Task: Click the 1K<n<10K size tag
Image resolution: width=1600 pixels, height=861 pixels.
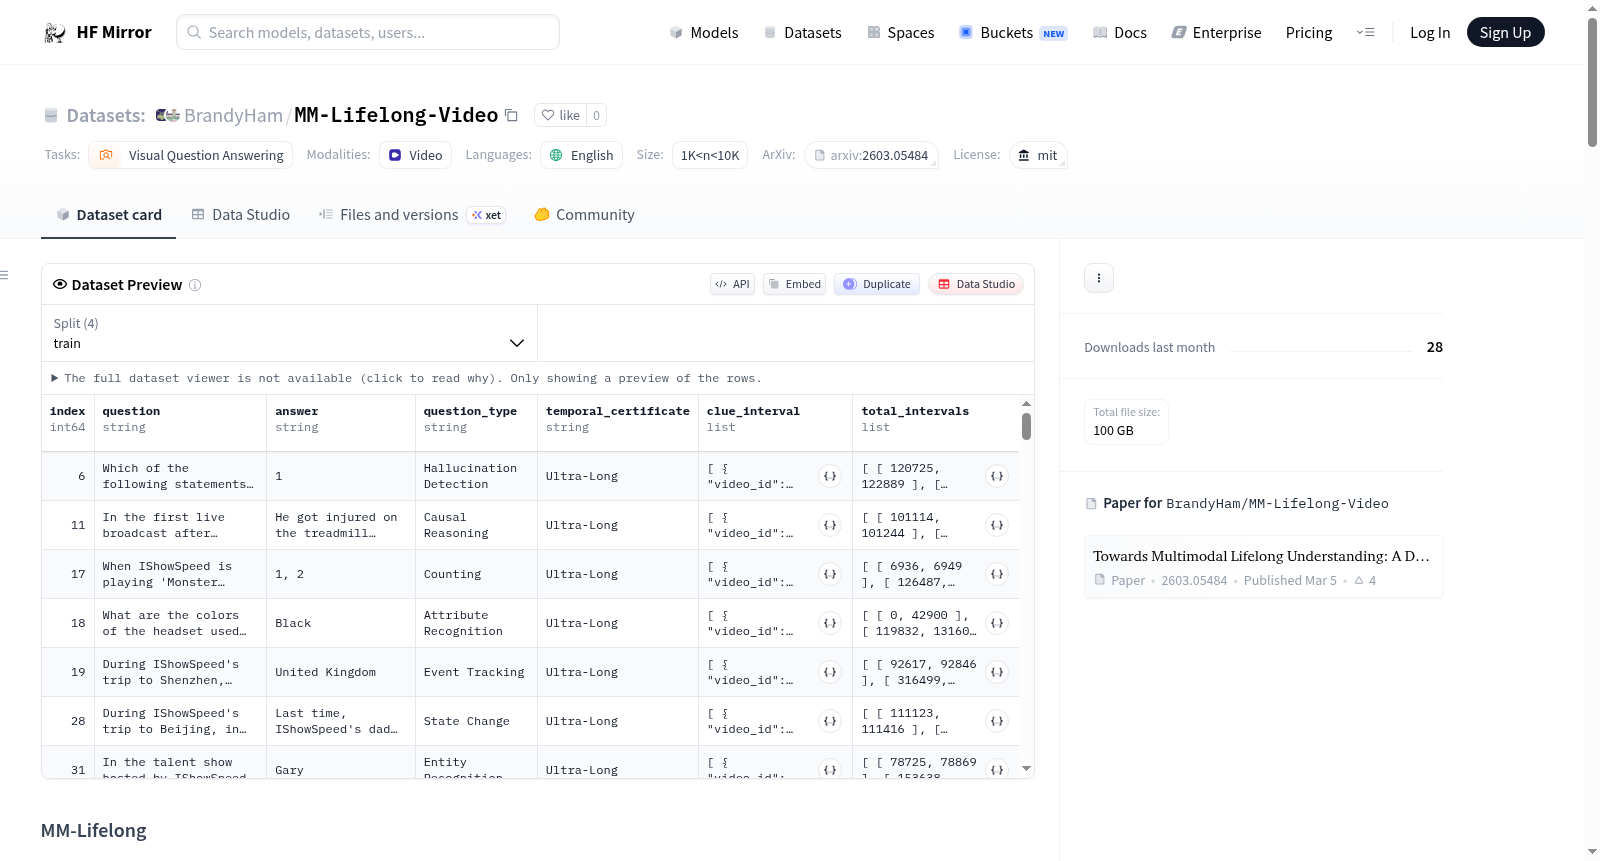Action: pos(710,155)
